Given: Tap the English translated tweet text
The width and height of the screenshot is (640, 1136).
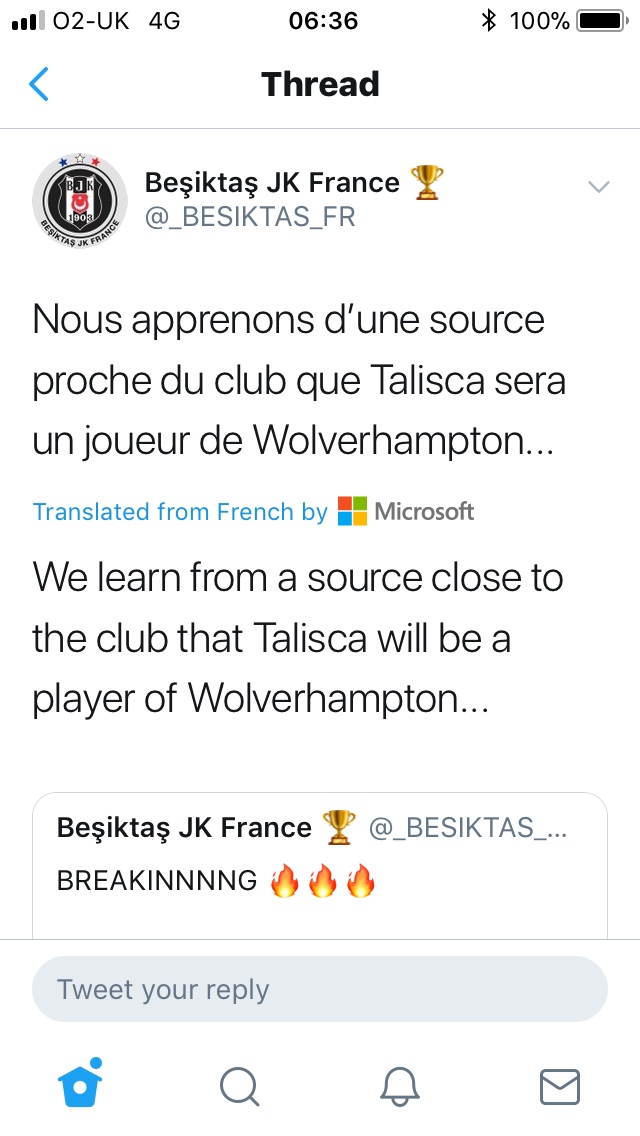Looking at the screenshot, I should (297, 638).
